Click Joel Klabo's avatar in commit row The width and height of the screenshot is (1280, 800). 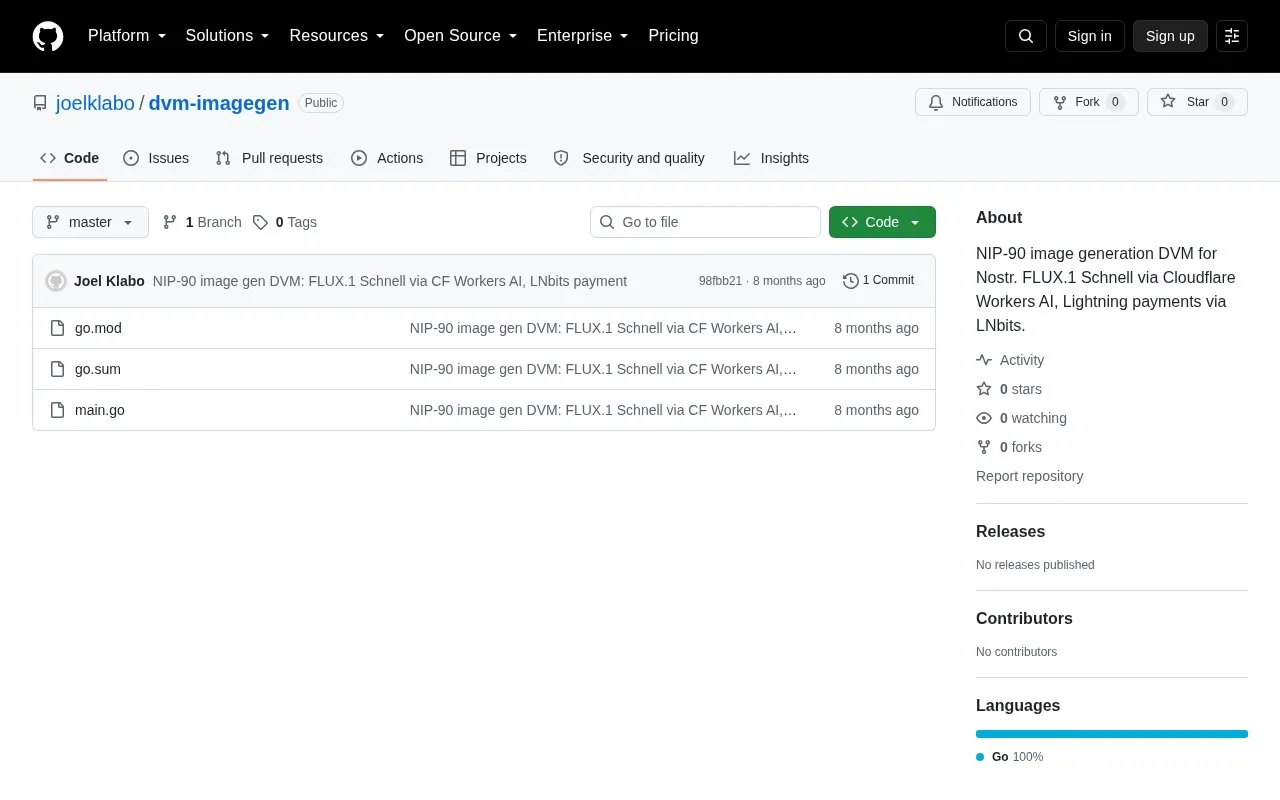pyautogui.click(x=56, y=281)
